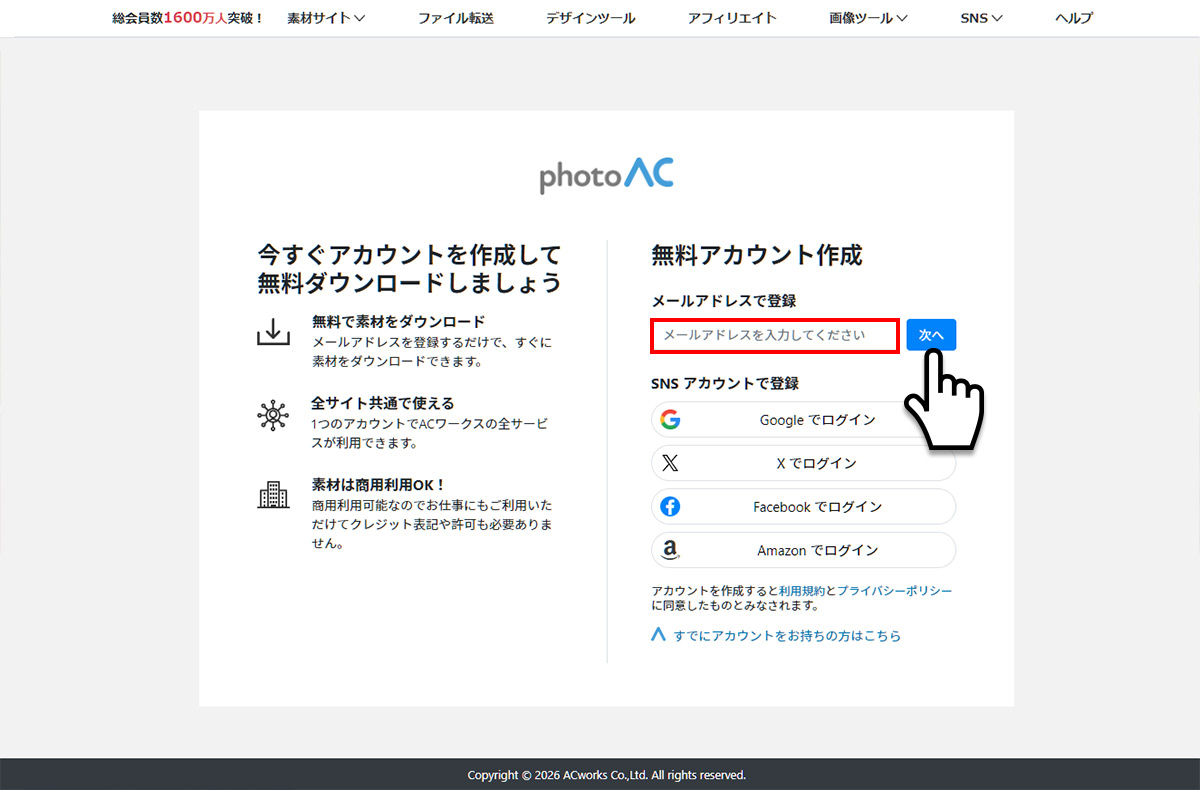1200x790 pixels.
Task: Sign in with Facebook でログイン button
Action: [803, 507]
